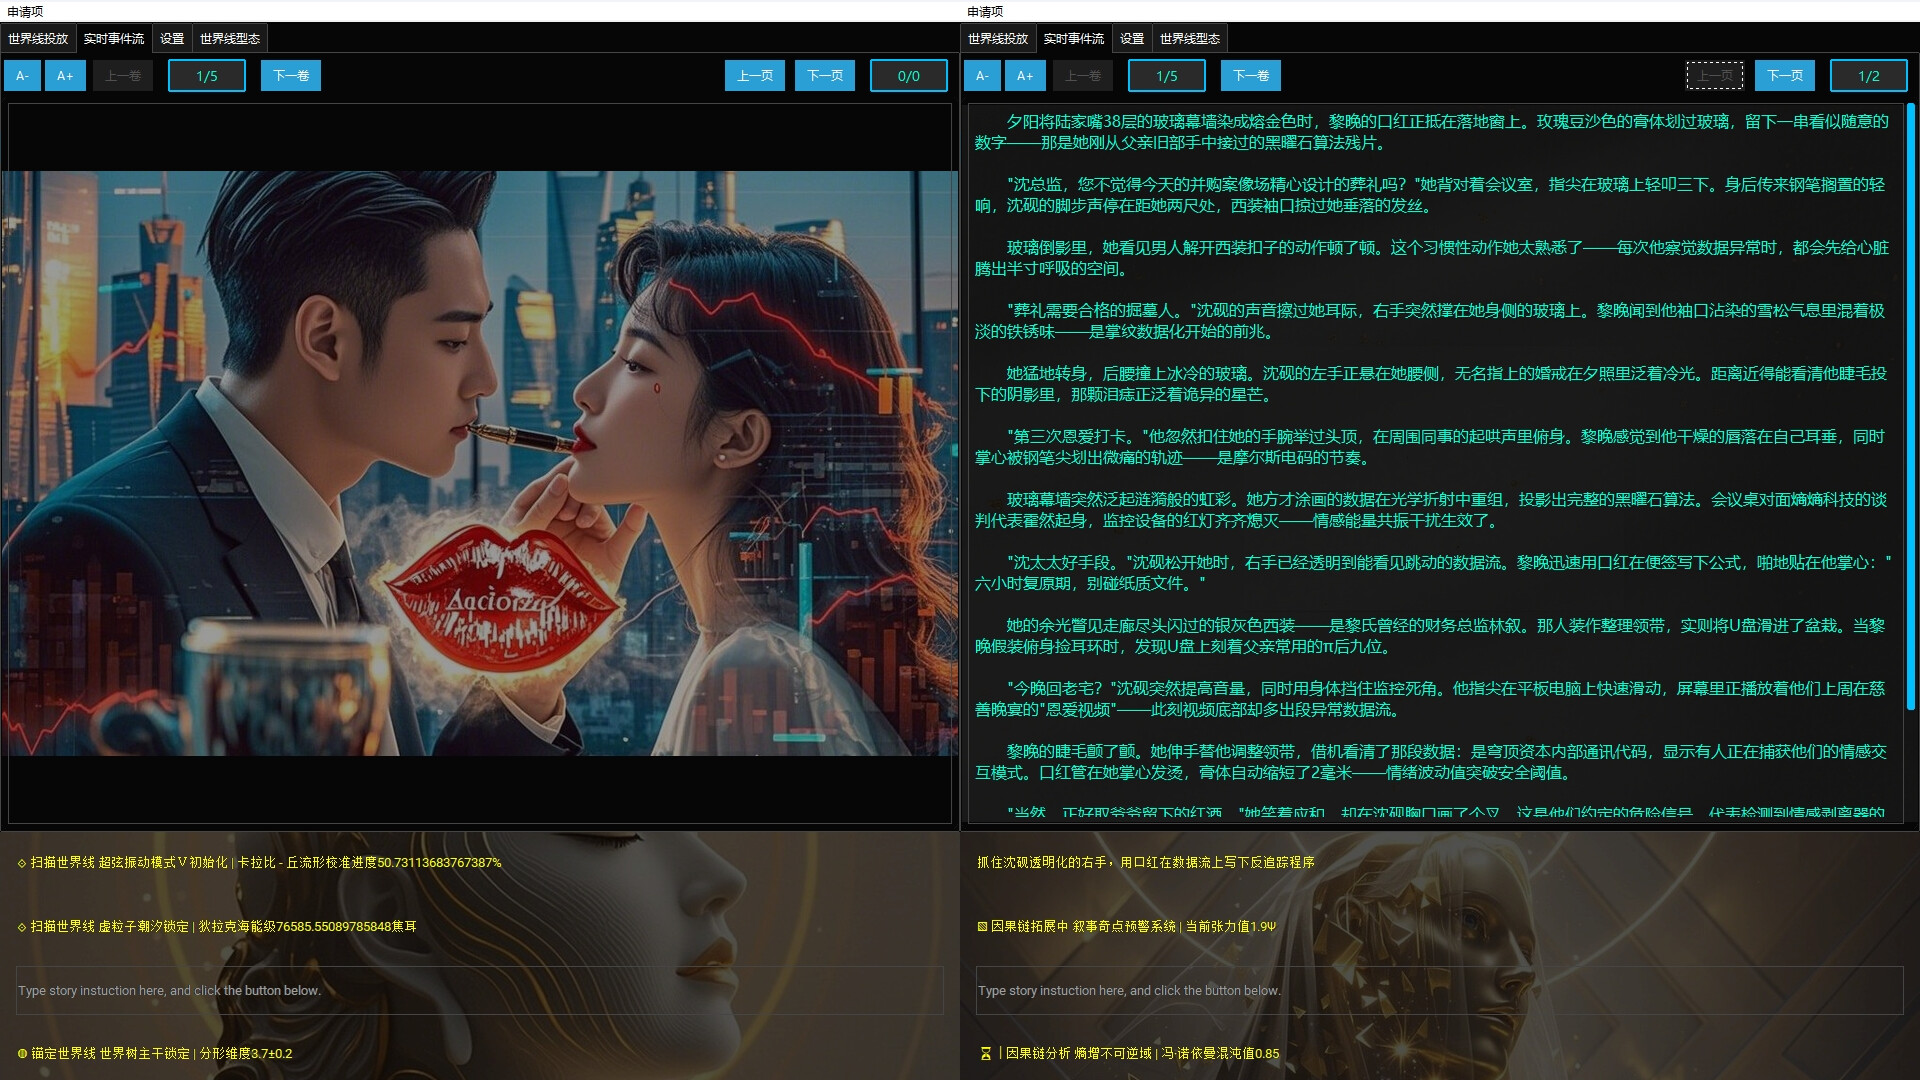
Task: Open 设置 tab in left window
Action: tap(172, 39)
